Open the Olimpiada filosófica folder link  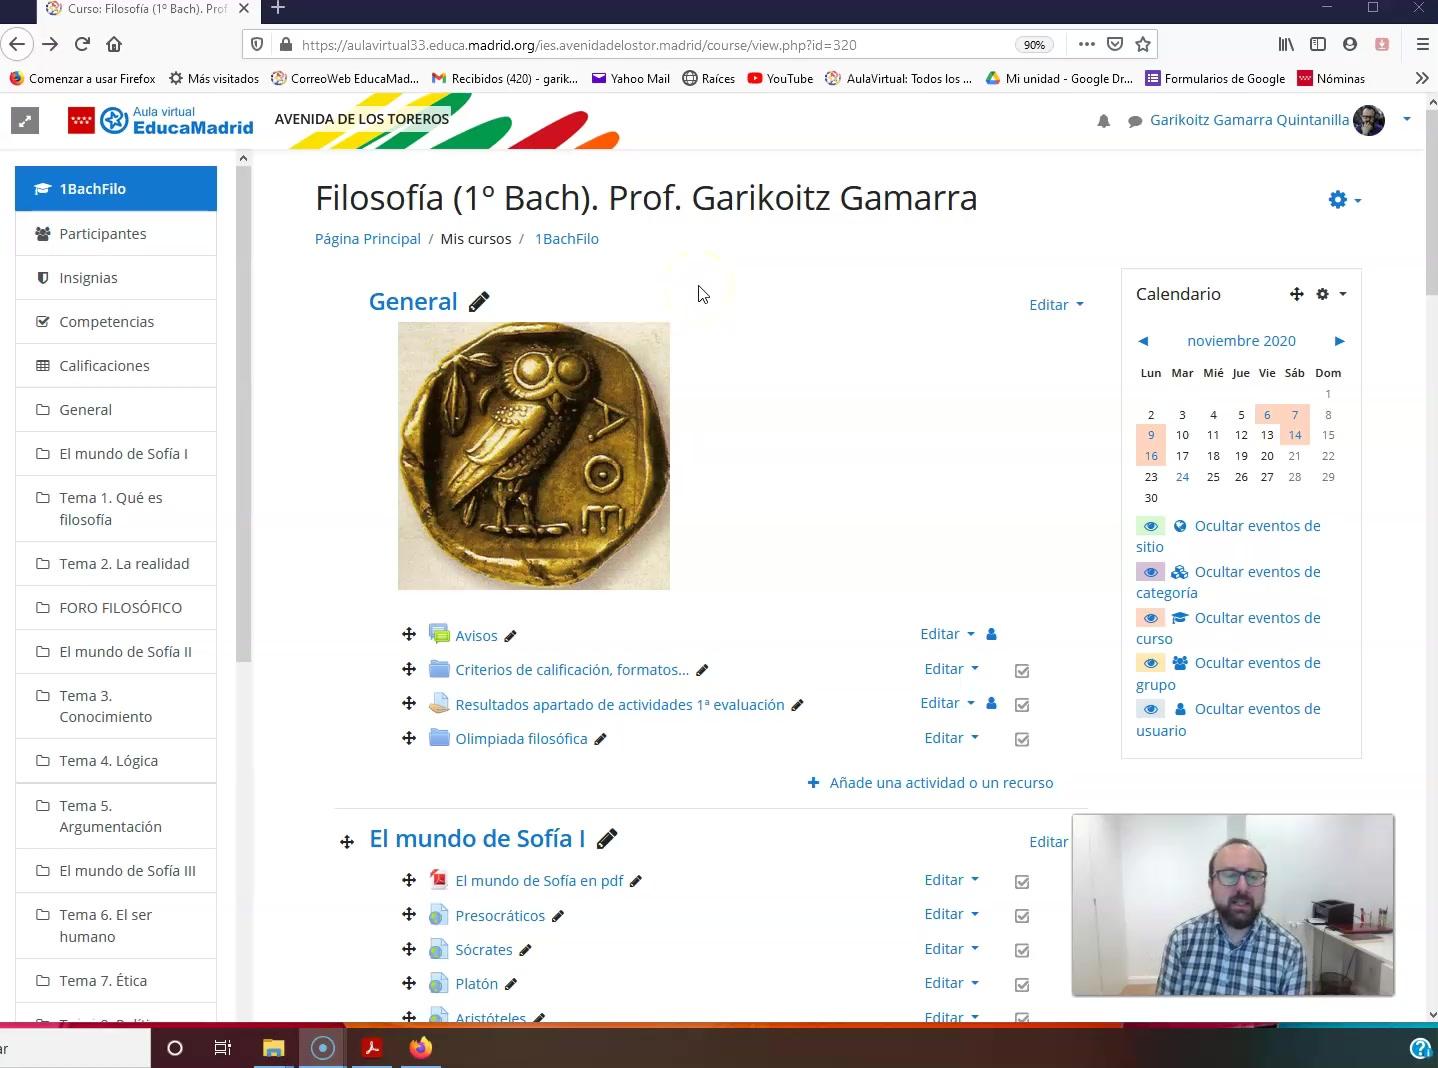pos(521,739)
